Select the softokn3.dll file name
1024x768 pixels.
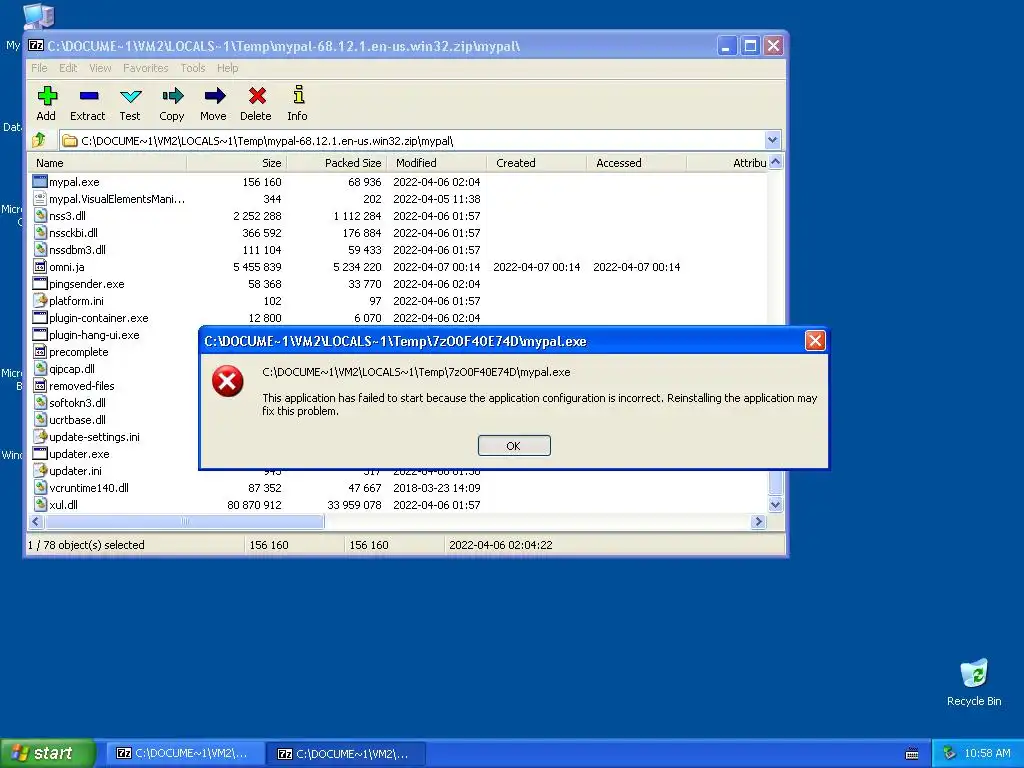pos(77,402)
